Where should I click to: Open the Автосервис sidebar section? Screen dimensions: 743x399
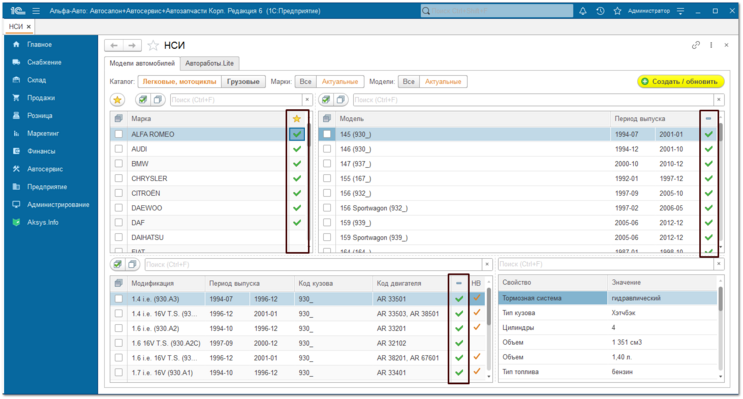tap(45, 169)
